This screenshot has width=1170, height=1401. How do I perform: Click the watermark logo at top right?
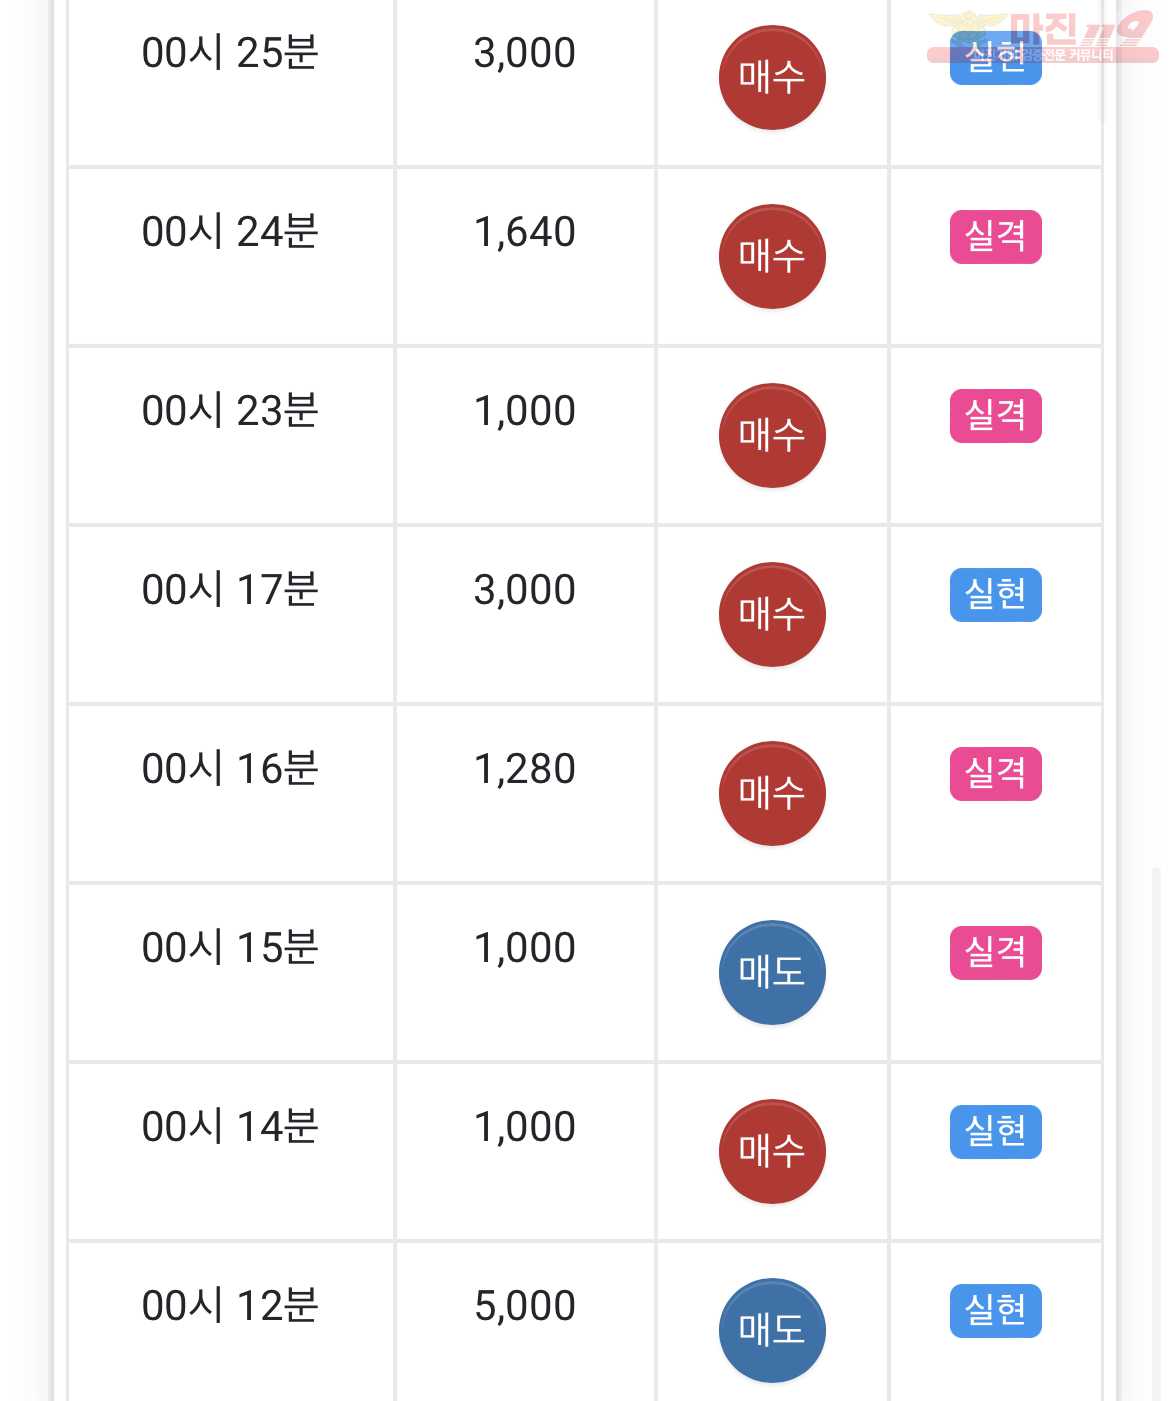click(1043, 37)
